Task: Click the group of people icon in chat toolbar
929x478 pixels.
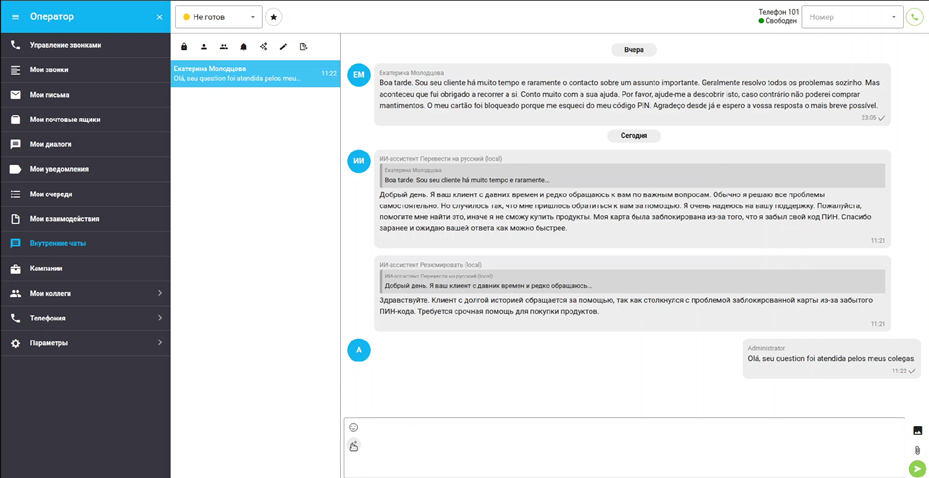Action: [x=224, y=46]
